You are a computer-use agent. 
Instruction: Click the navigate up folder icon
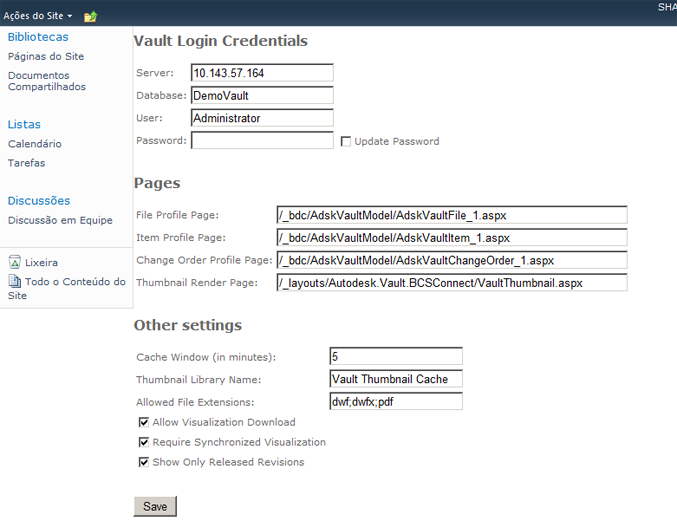[91, 16]
